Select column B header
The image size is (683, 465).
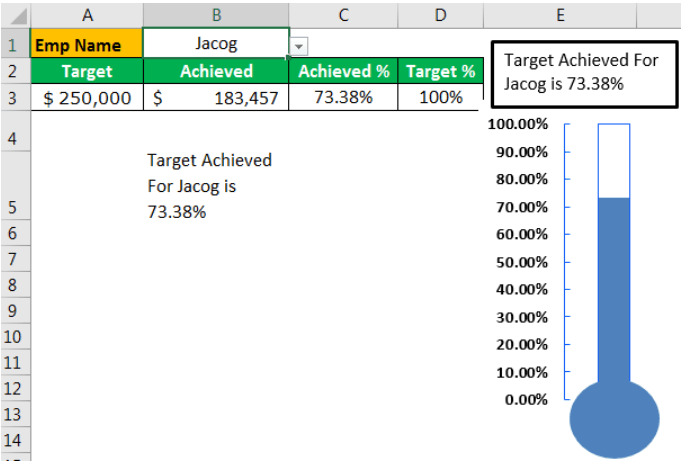[216, 14]
